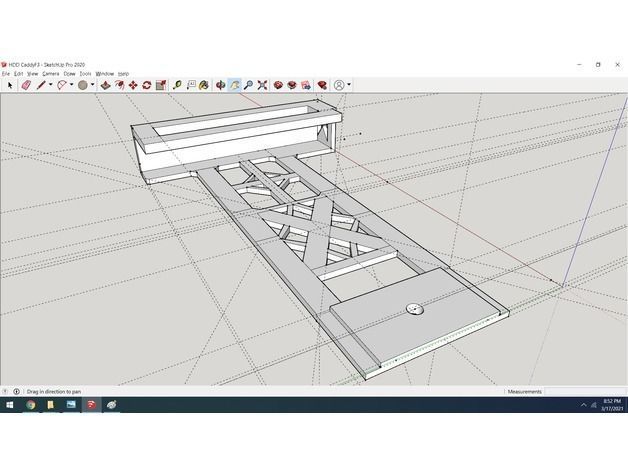Open File Explorer from the taskbar
Image resolution: width=628 pixels, height=472 pixels.
[50, 405]
